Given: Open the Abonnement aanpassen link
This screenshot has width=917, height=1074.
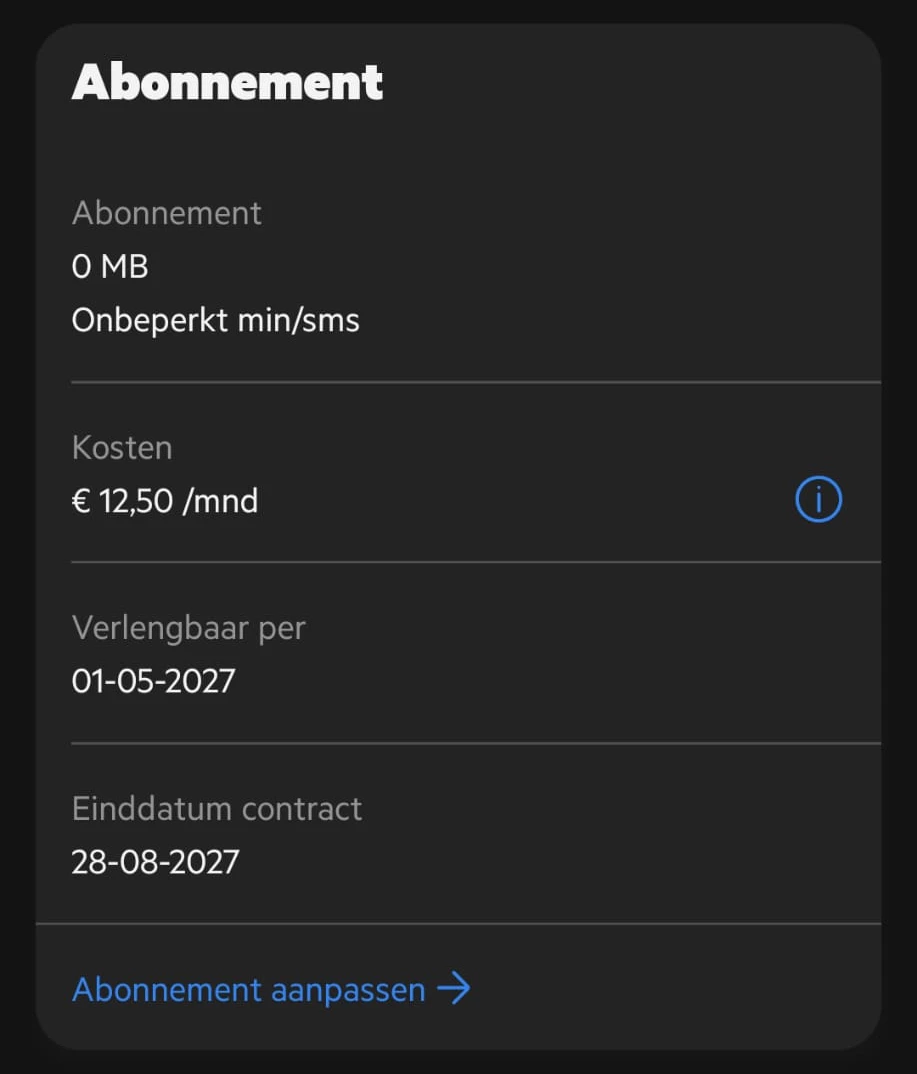Looking at the screenshot, I should [x=249, y=990].
